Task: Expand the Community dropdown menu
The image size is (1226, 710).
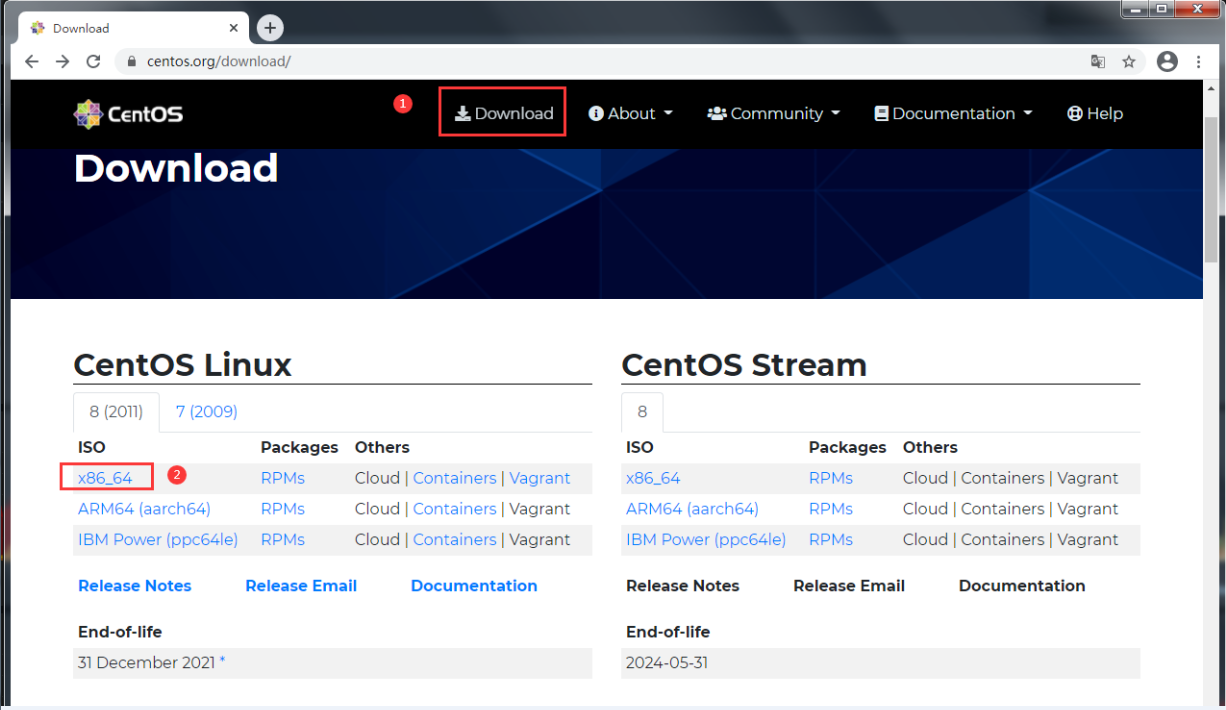Action: pyautogui.click(x=774, y=114)
